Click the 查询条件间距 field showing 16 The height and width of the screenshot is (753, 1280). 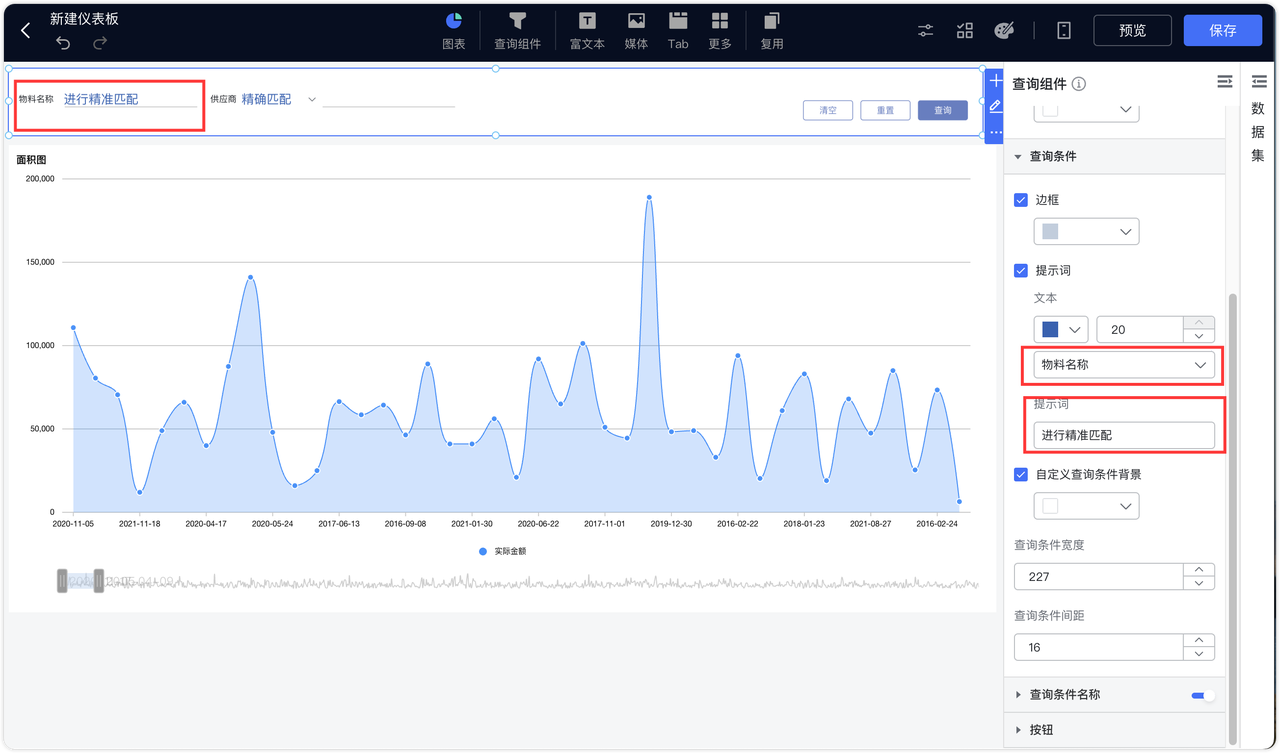pyautogui.click(x=1099, y=647)
